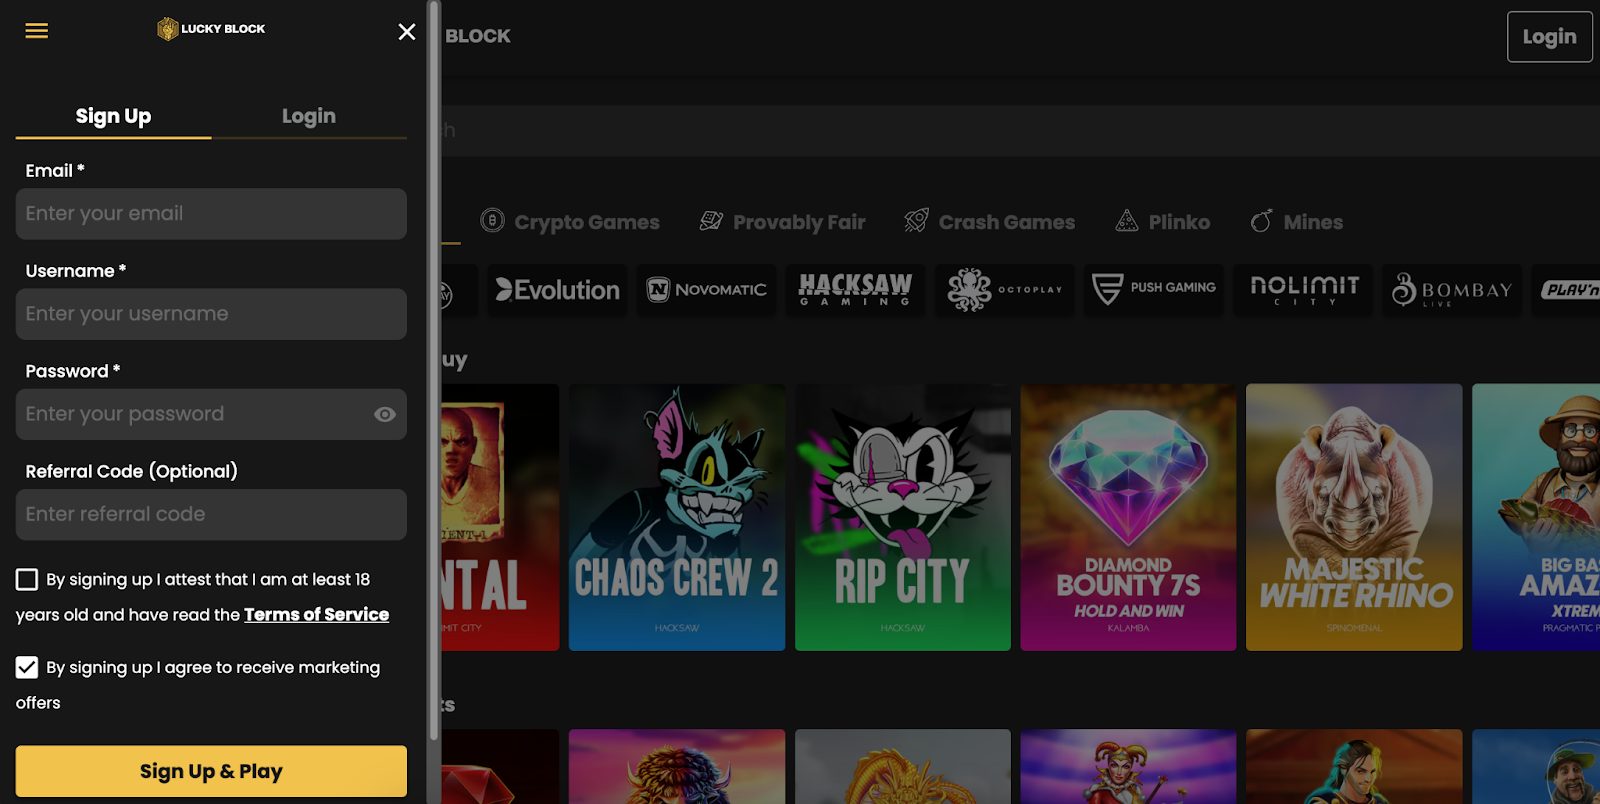The height and width of the screenshot is (804, 1600).
Task: Click the Email input field
Action: (x=211, y=214)
